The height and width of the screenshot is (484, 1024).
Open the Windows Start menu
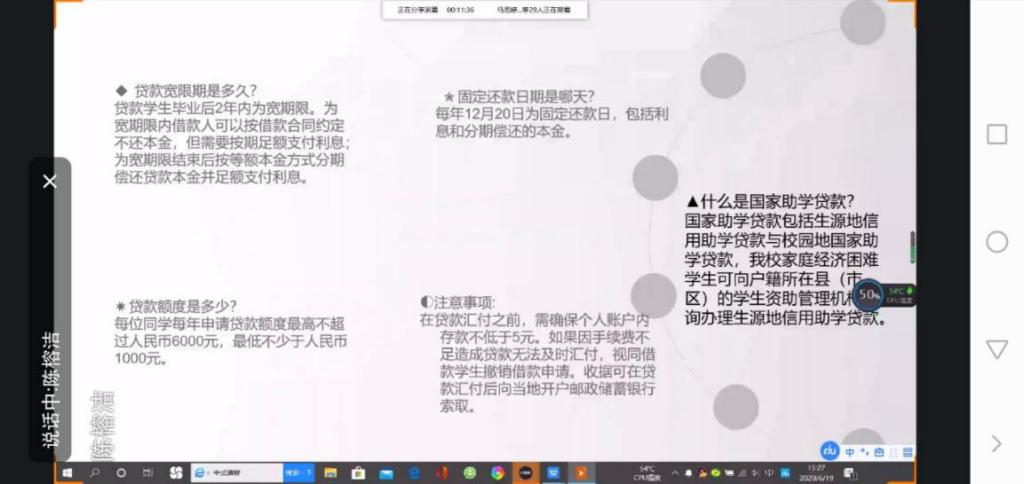coord(69,472)
